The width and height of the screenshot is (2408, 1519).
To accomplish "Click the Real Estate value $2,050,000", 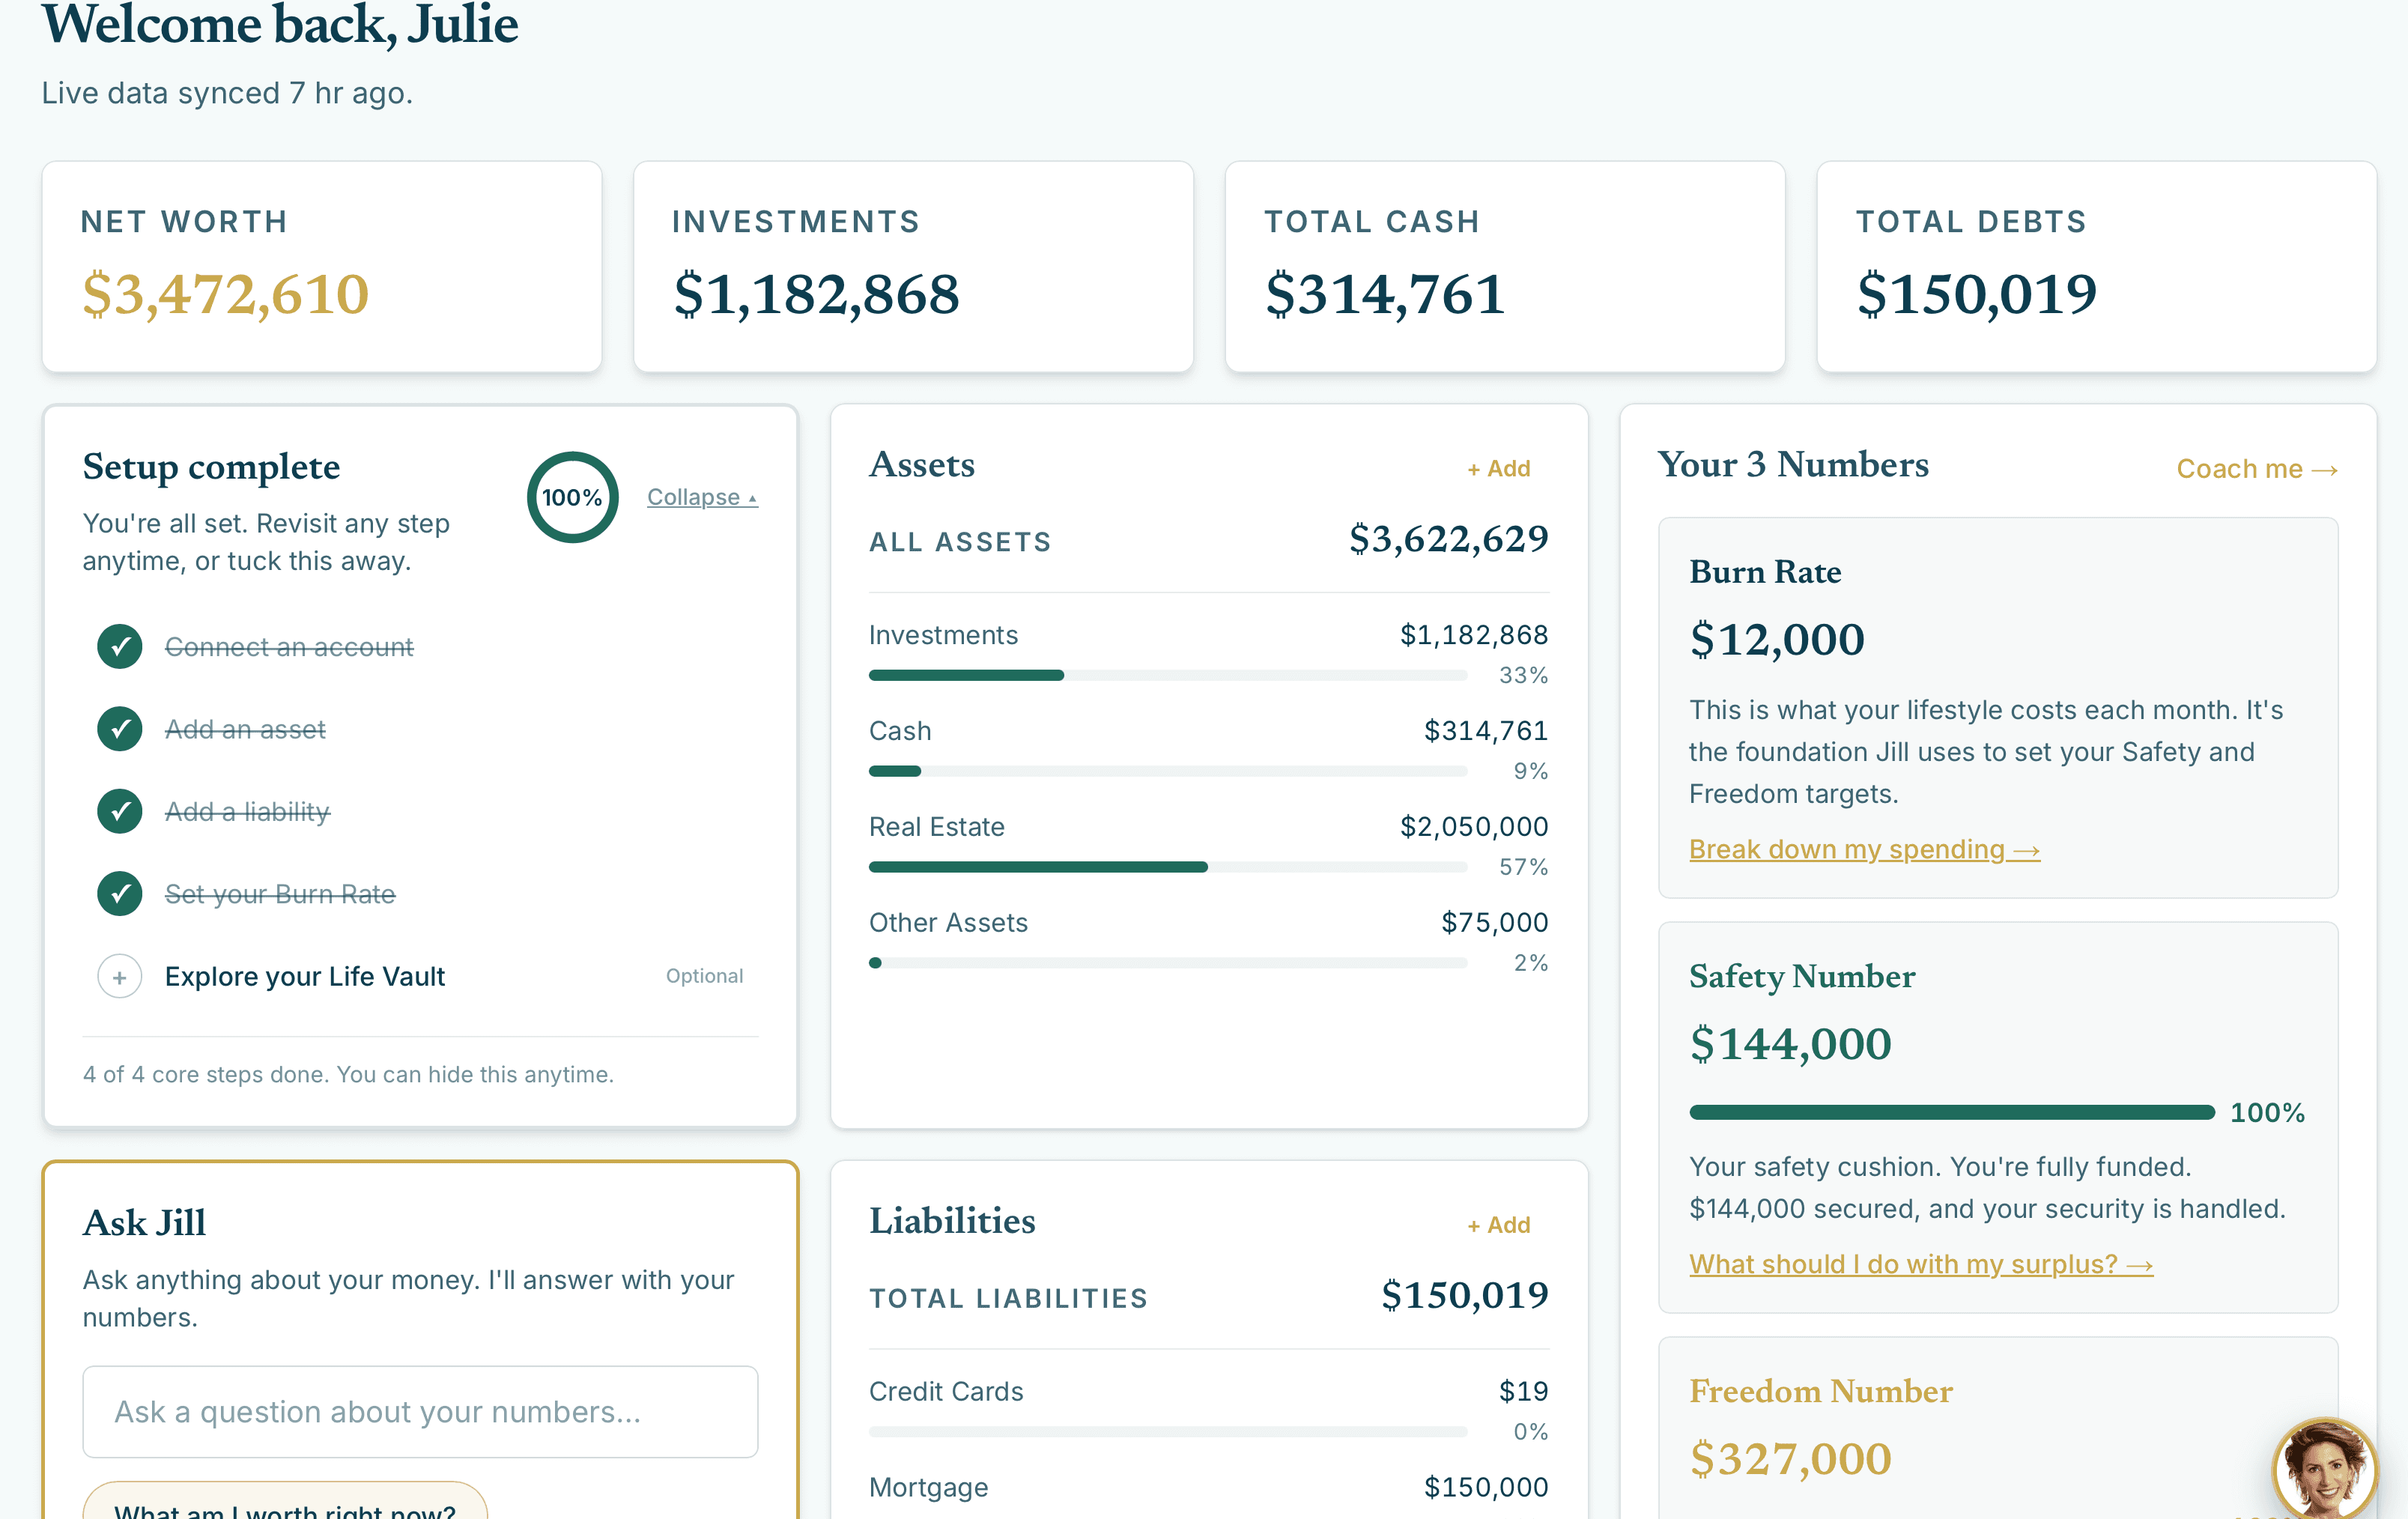I will pyautogui.click(x=1474, y=827).
